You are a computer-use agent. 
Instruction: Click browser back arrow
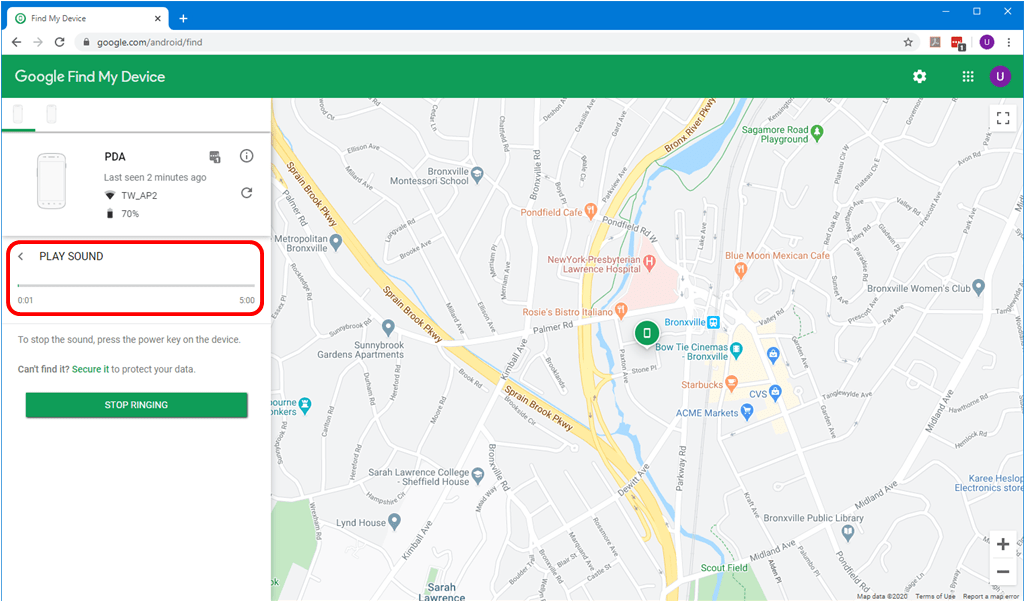point(16,42)
